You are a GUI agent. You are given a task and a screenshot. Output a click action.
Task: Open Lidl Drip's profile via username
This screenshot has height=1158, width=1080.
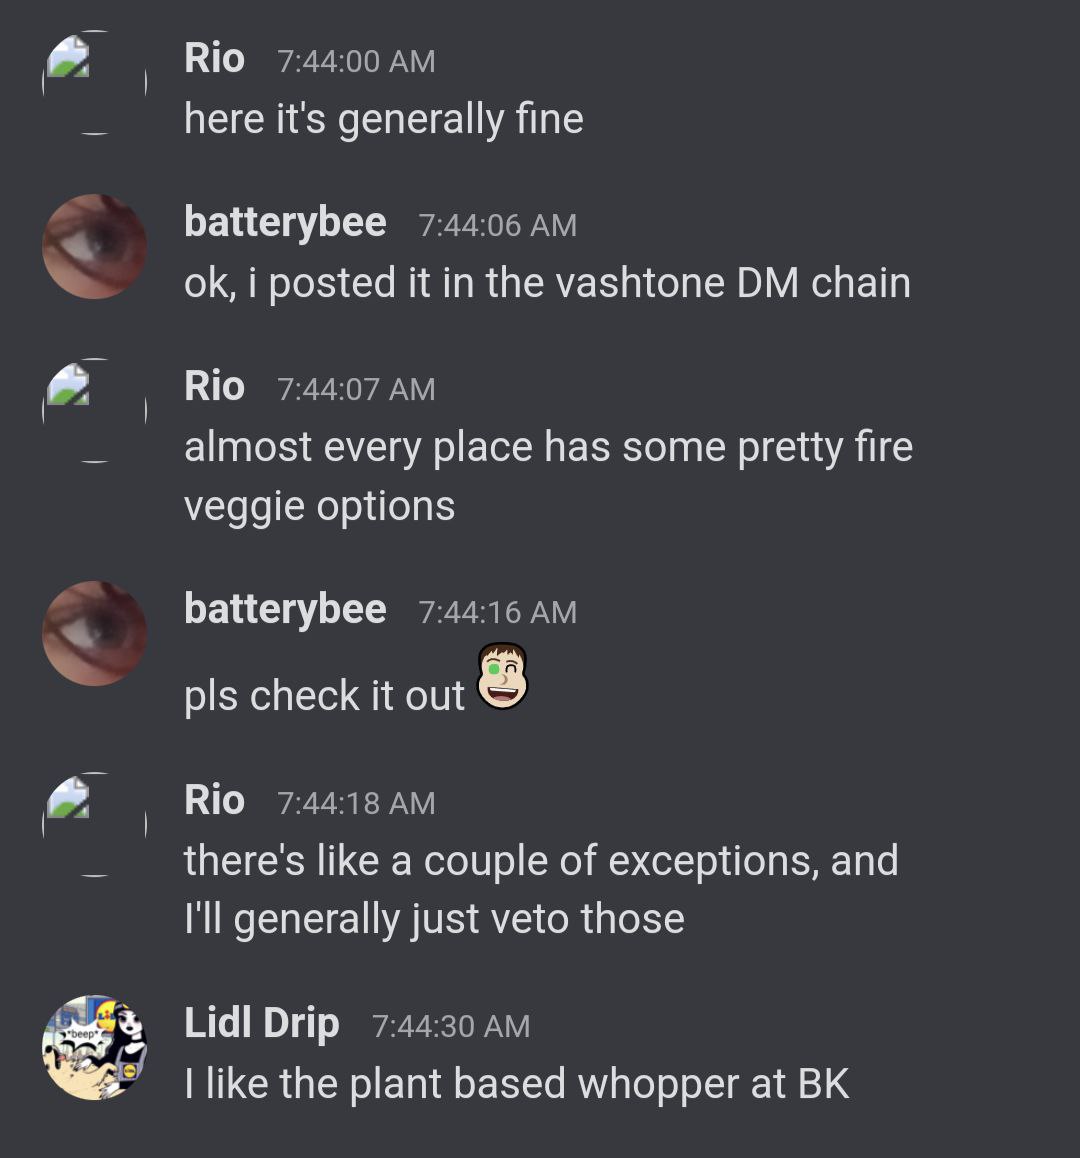tap(262, 1024)
